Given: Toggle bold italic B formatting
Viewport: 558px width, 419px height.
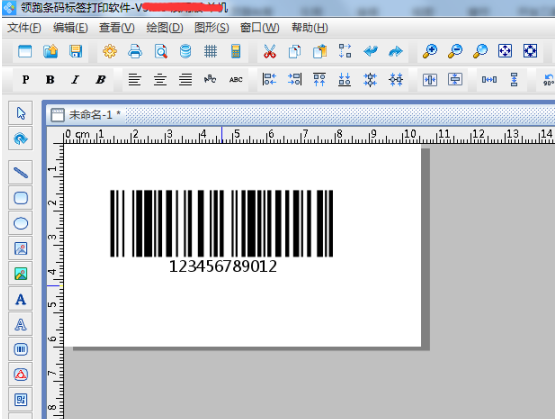Looking at the screenshot, I should tap(101, 79).
